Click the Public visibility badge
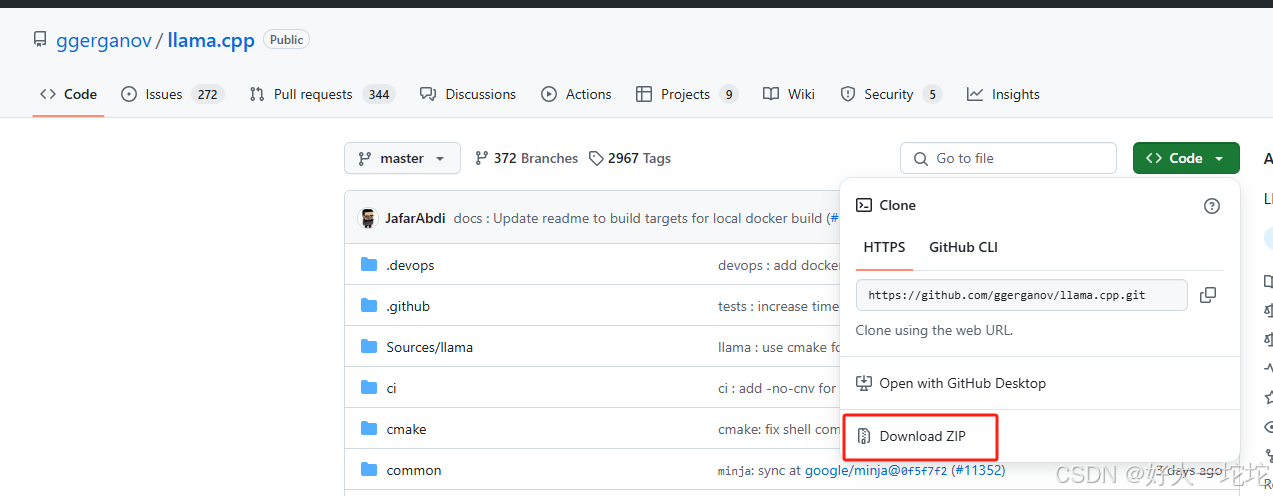Viewport: 1273px width, 496px height. [x=286, y=40]
